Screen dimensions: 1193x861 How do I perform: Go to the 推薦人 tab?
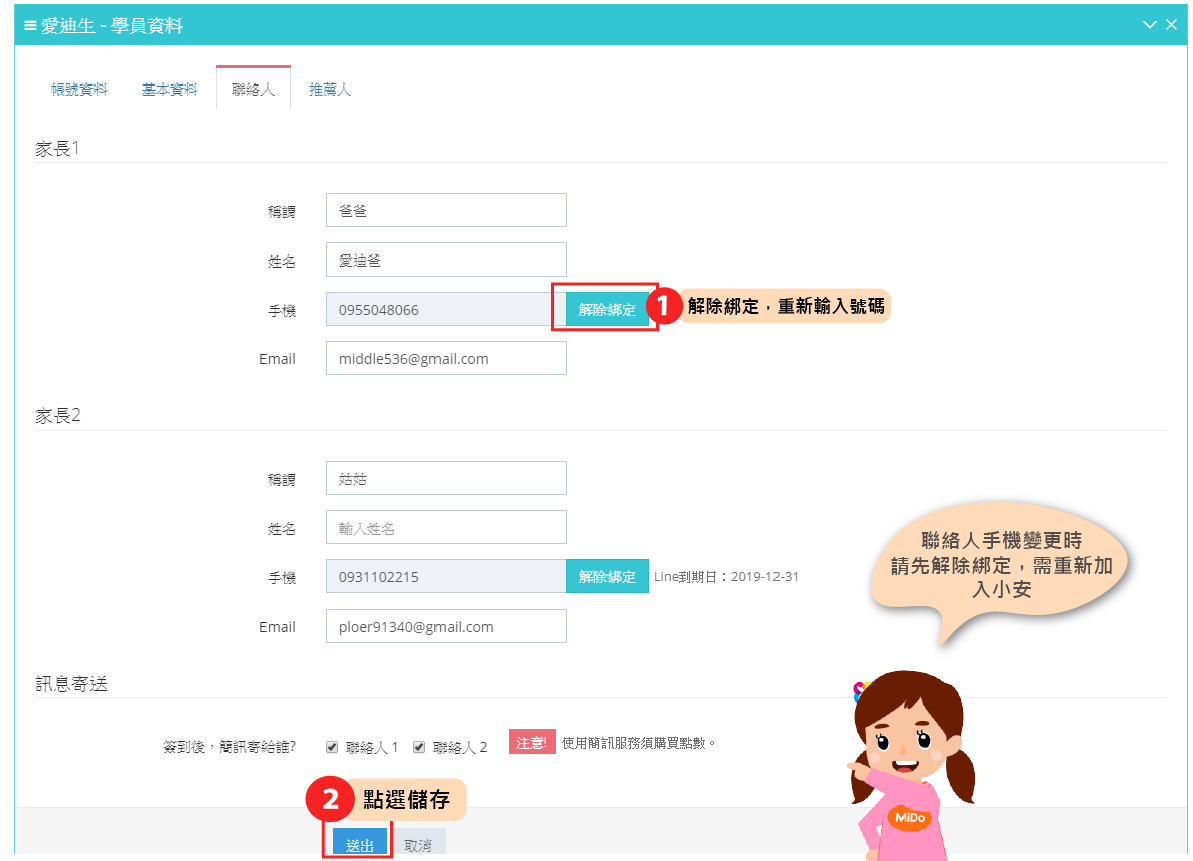(330, 89)
